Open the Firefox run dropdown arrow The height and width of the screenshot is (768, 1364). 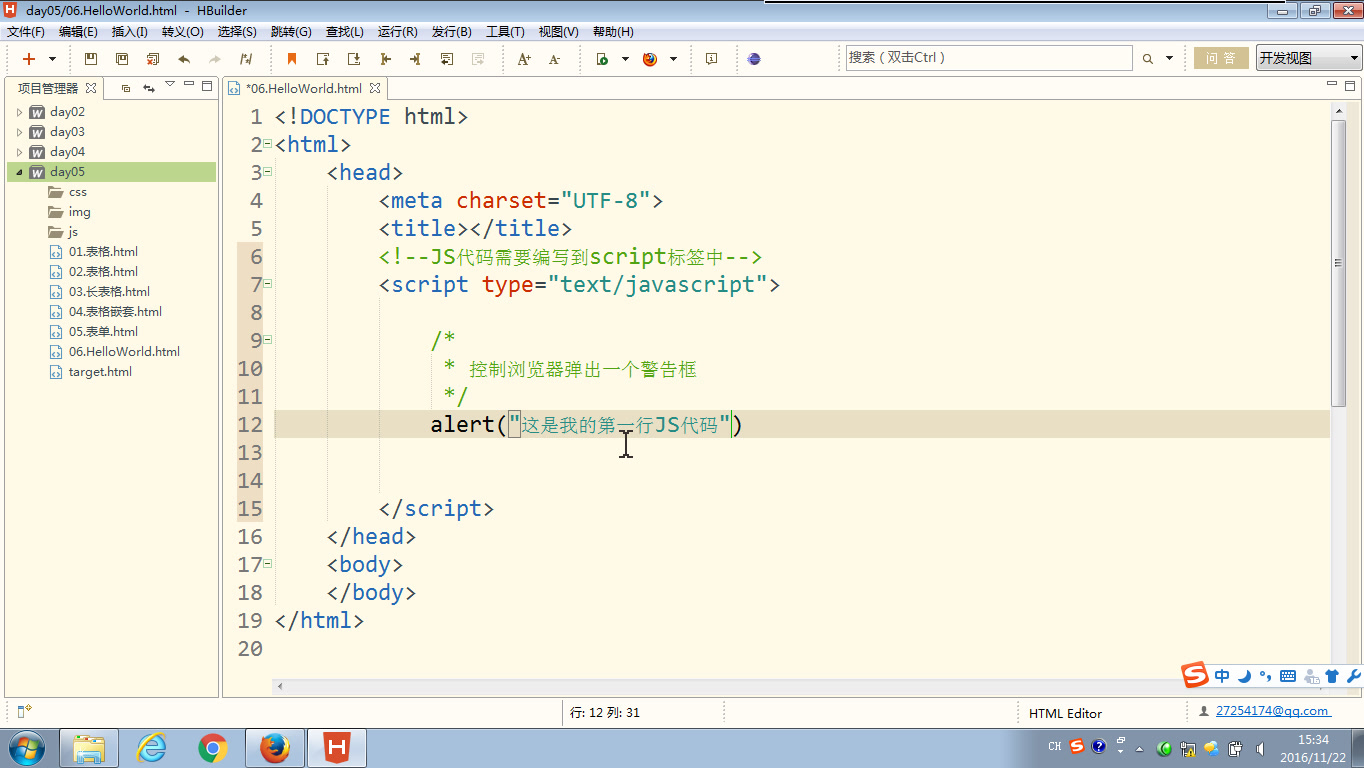point(673,59)
